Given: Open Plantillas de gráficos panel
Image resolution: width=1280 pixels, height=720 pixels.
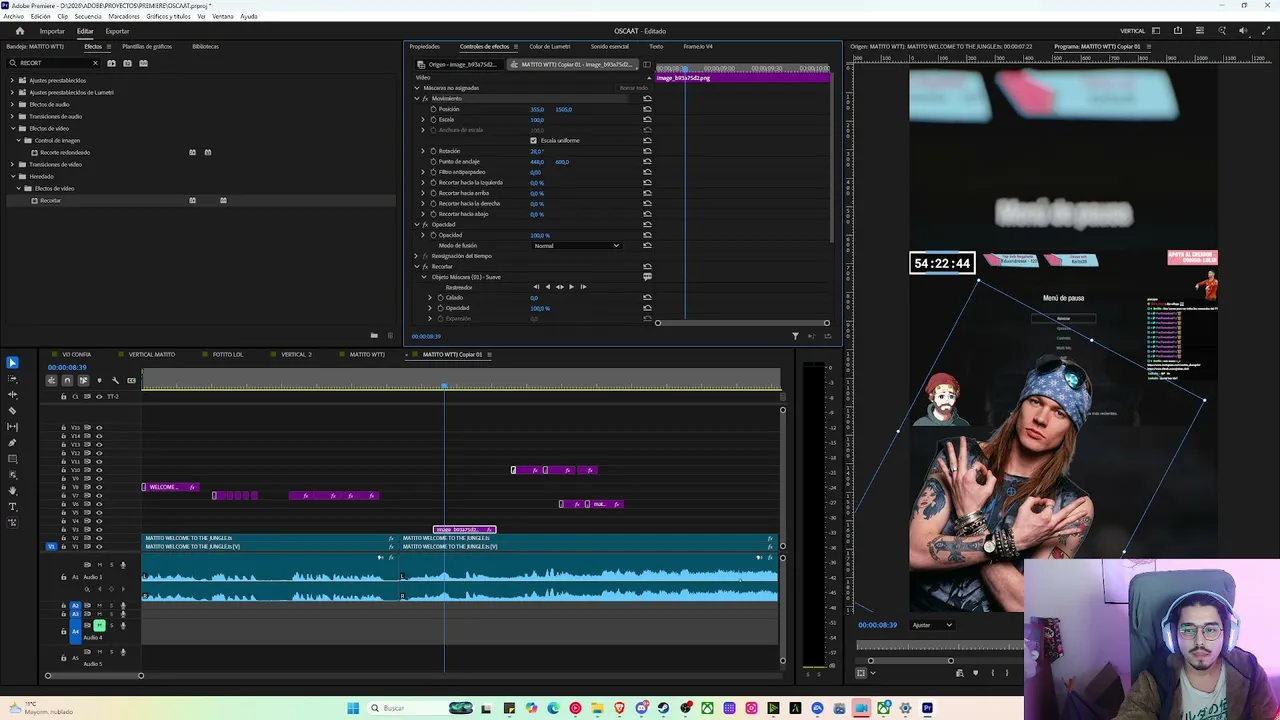Looking at the screenshot, I should pyautogui.click(x=147, y=47).
